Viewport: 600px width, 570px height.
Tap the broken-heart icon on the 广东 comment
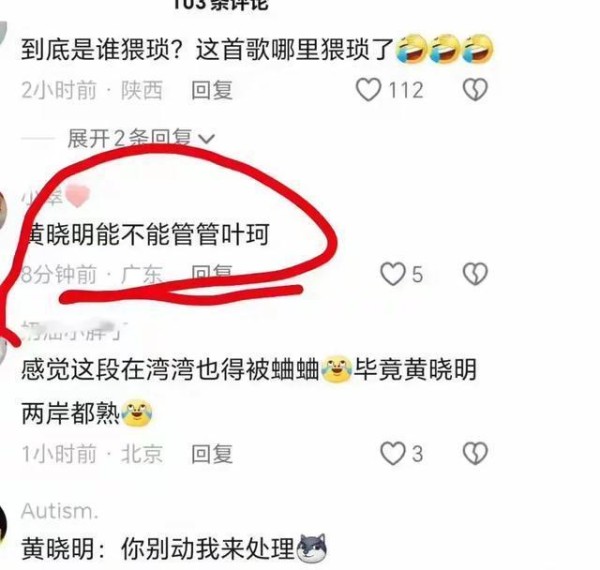475,274
